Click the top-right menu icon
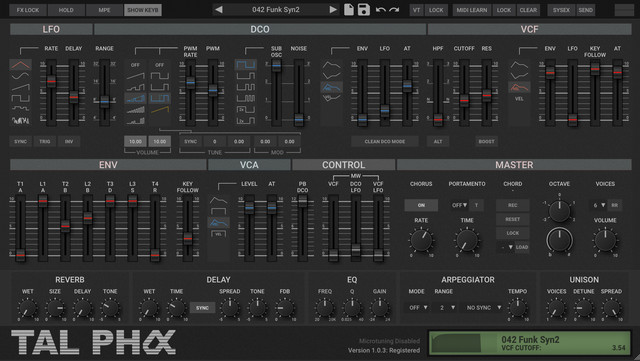This screenshot has height=361, width=640. pos(624,10)
